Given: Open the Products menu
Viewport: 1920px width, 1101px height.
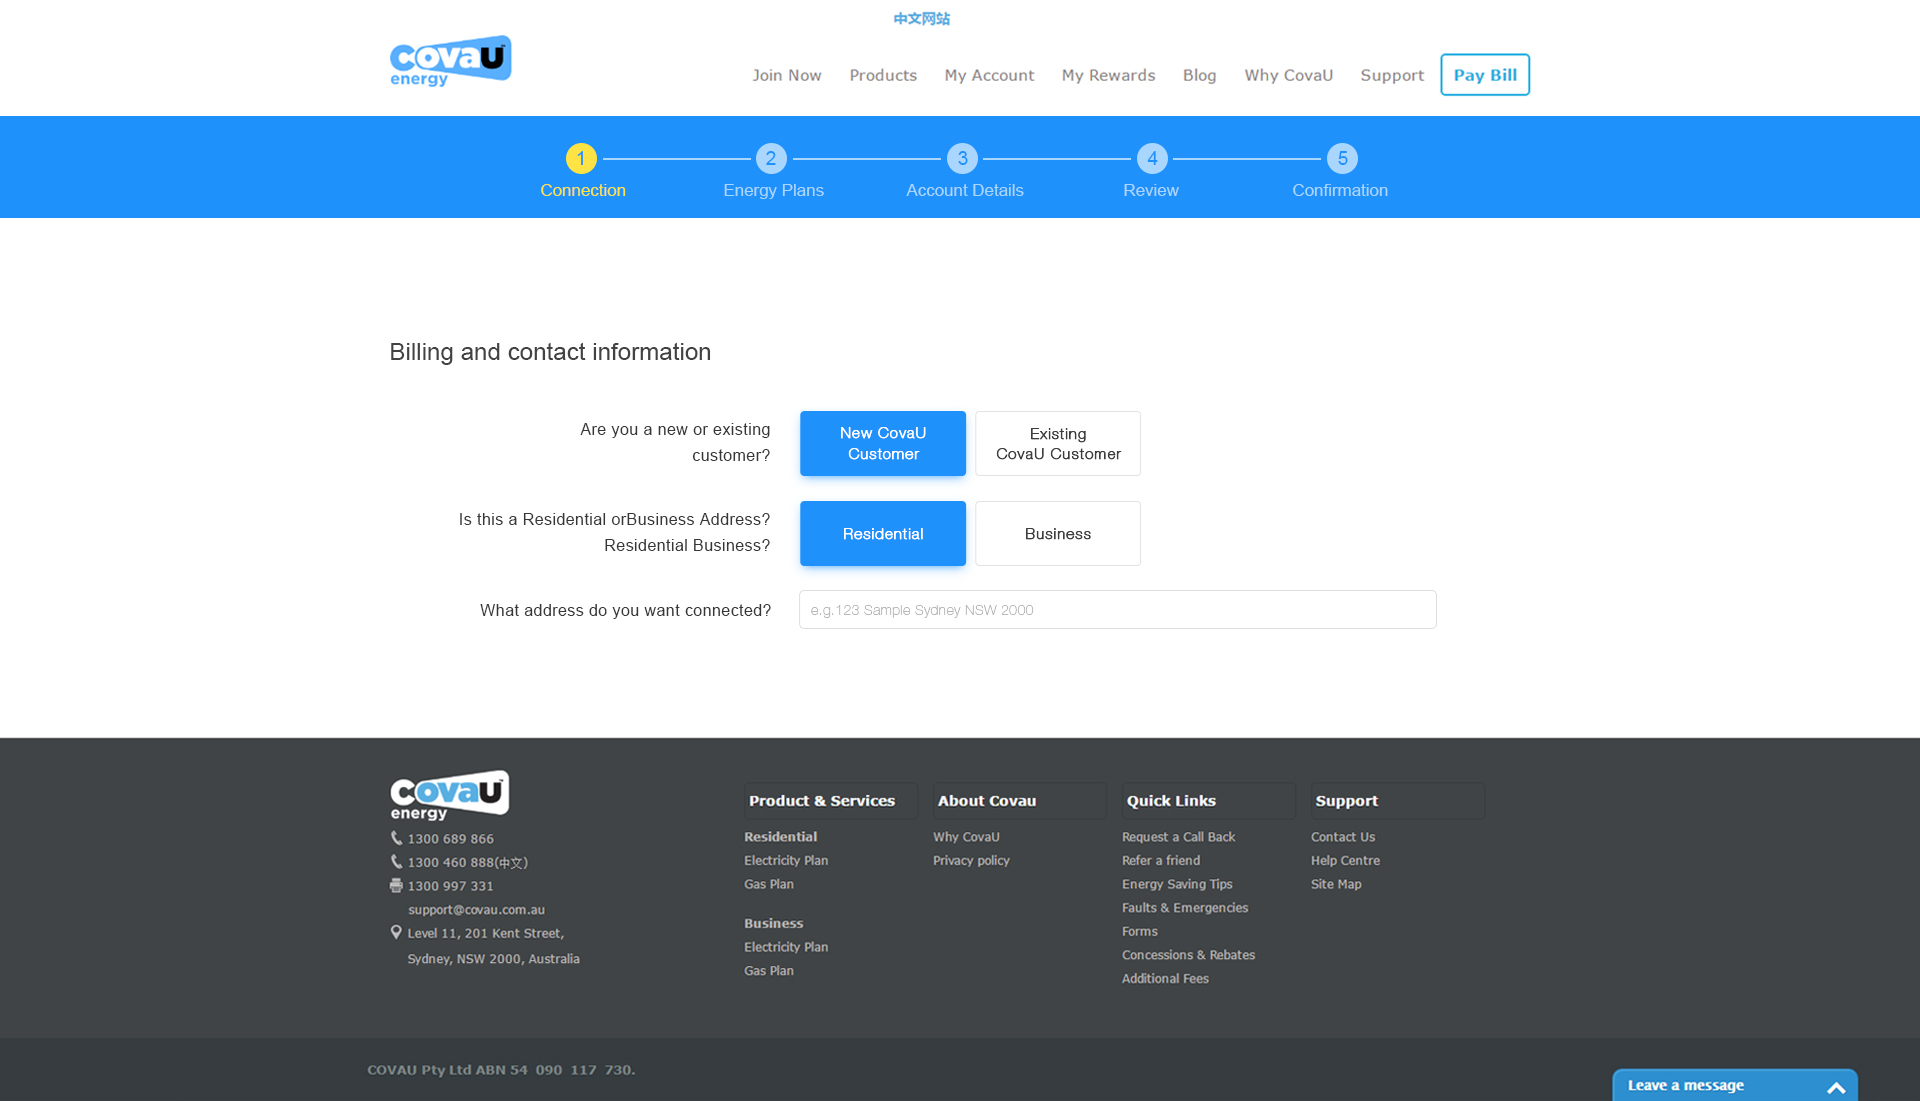Looking at the screenshot, I should click(883, 75).
